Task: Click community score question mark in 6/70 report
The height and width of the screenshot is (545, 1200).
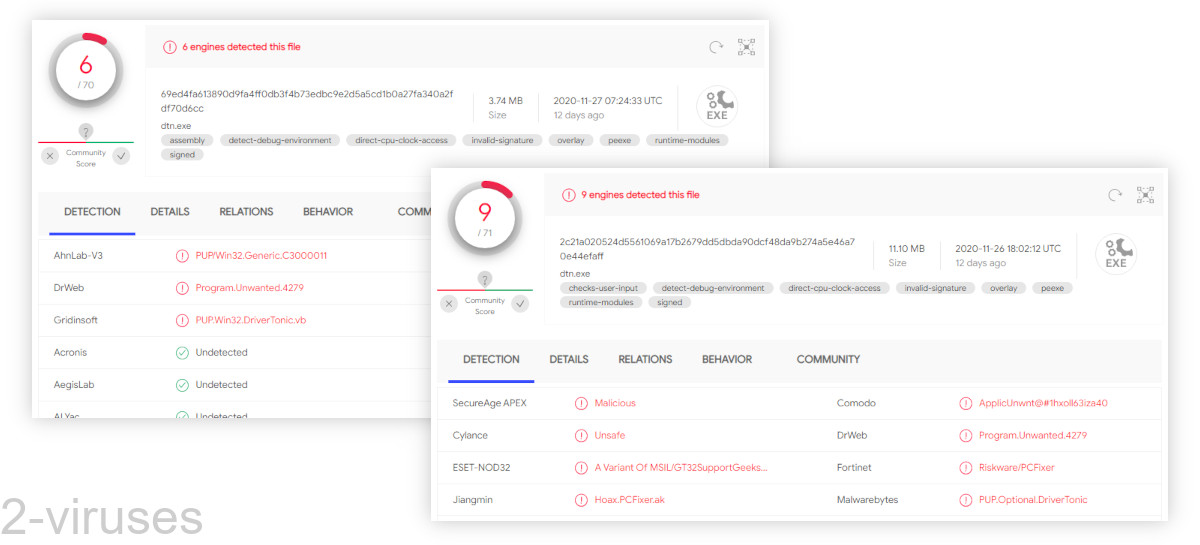Action: (x=86, y=131)
